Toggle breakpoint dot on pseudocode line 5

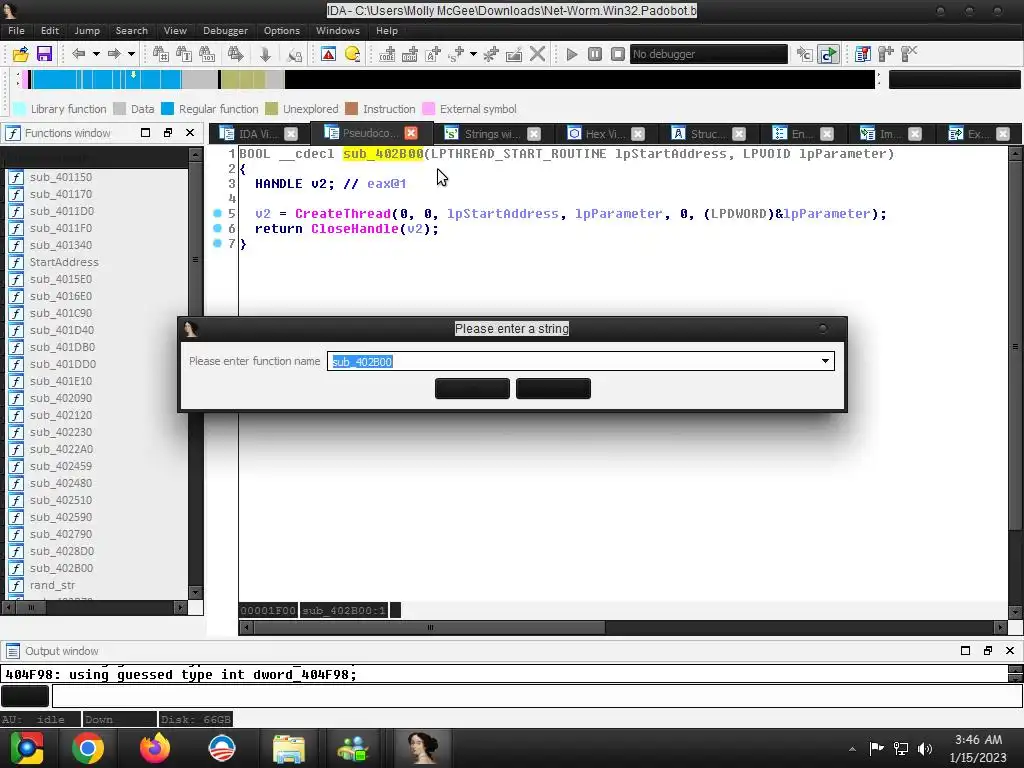[217, 213]
